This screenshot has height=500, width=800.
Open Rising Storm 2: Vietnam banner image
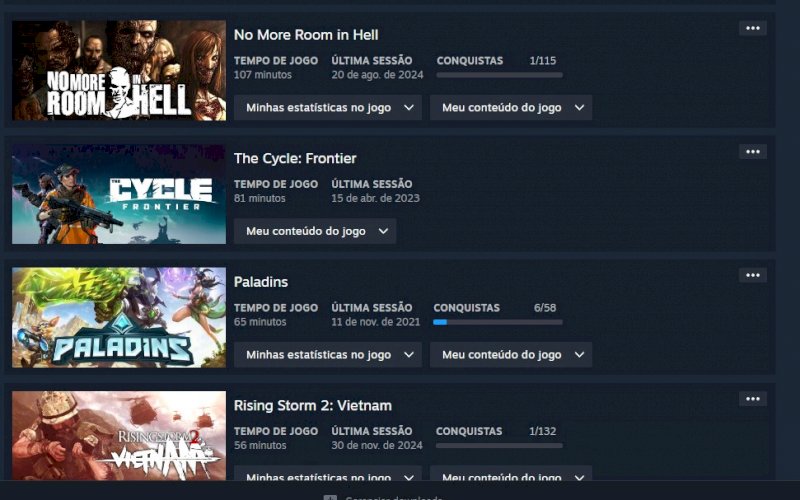[x=119, y=436]
